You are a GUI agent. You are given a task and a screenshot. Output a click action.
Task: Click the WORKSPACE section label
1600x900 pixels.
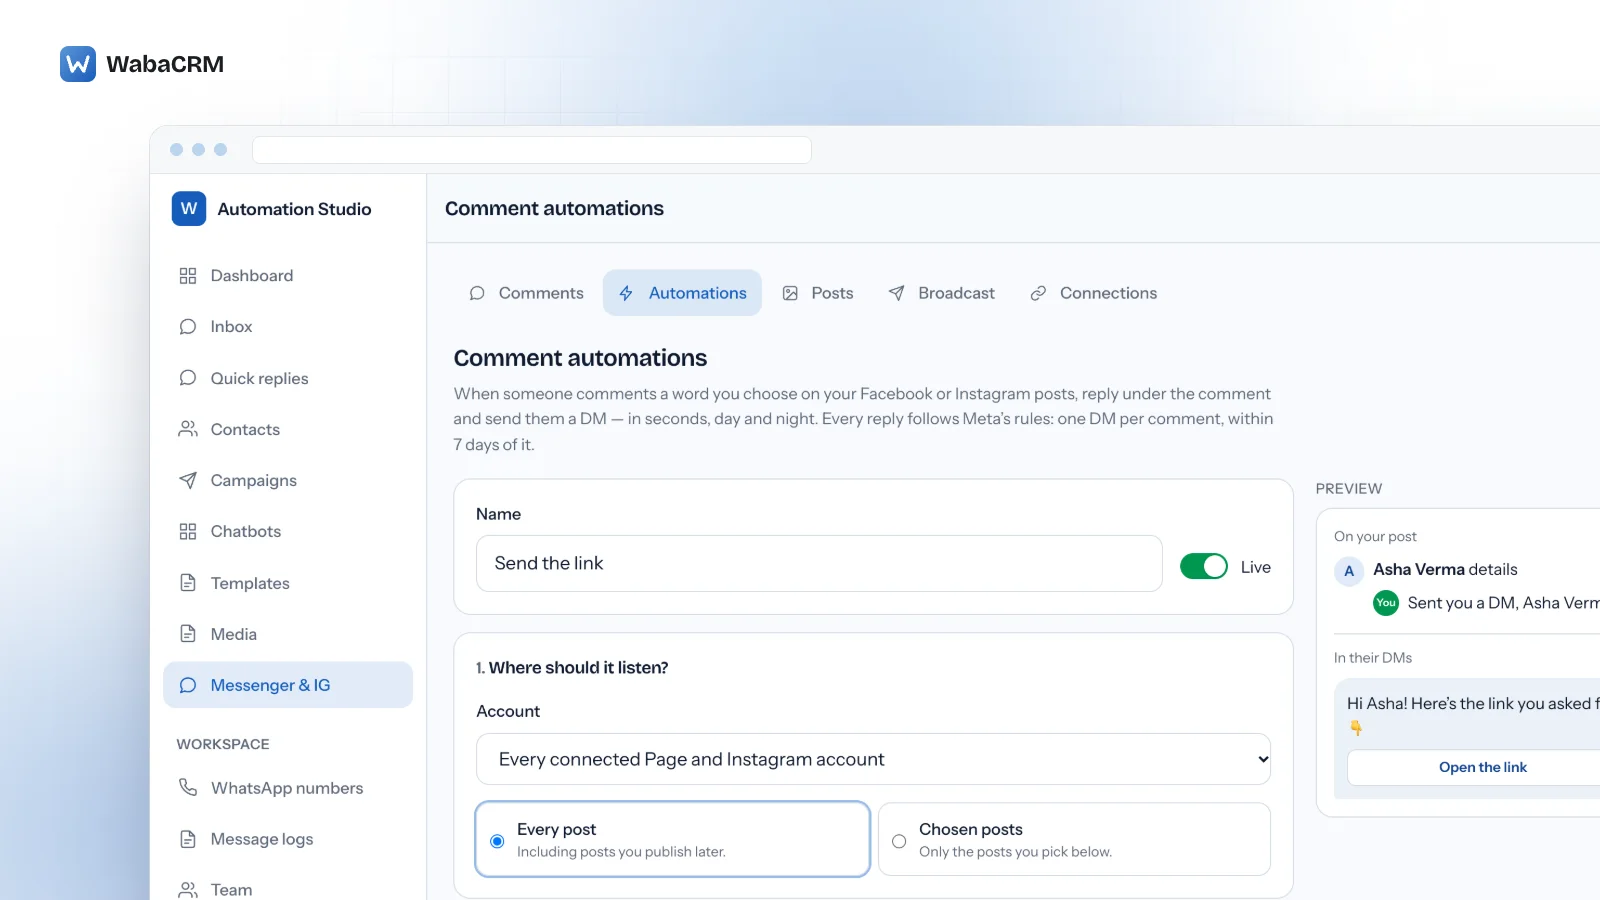[x=223, y=744]
